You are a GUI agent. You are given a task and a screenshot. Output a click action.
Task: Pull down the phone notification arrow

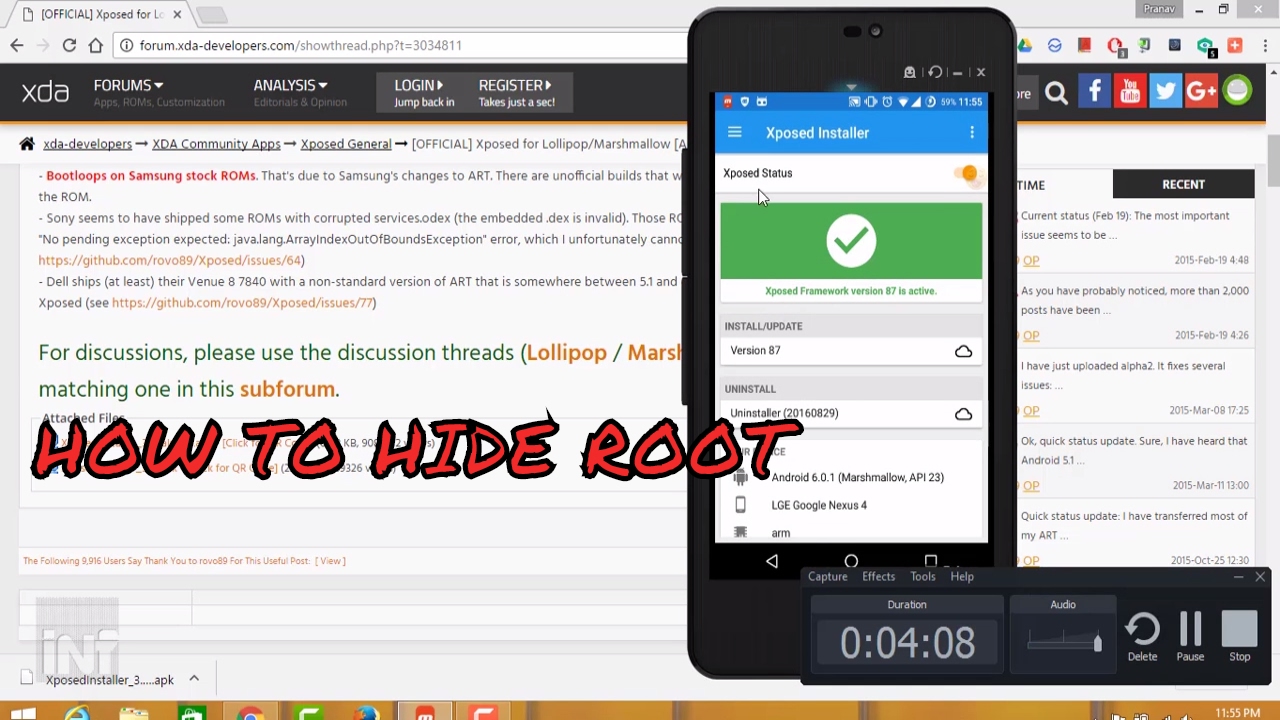(851, 88)
